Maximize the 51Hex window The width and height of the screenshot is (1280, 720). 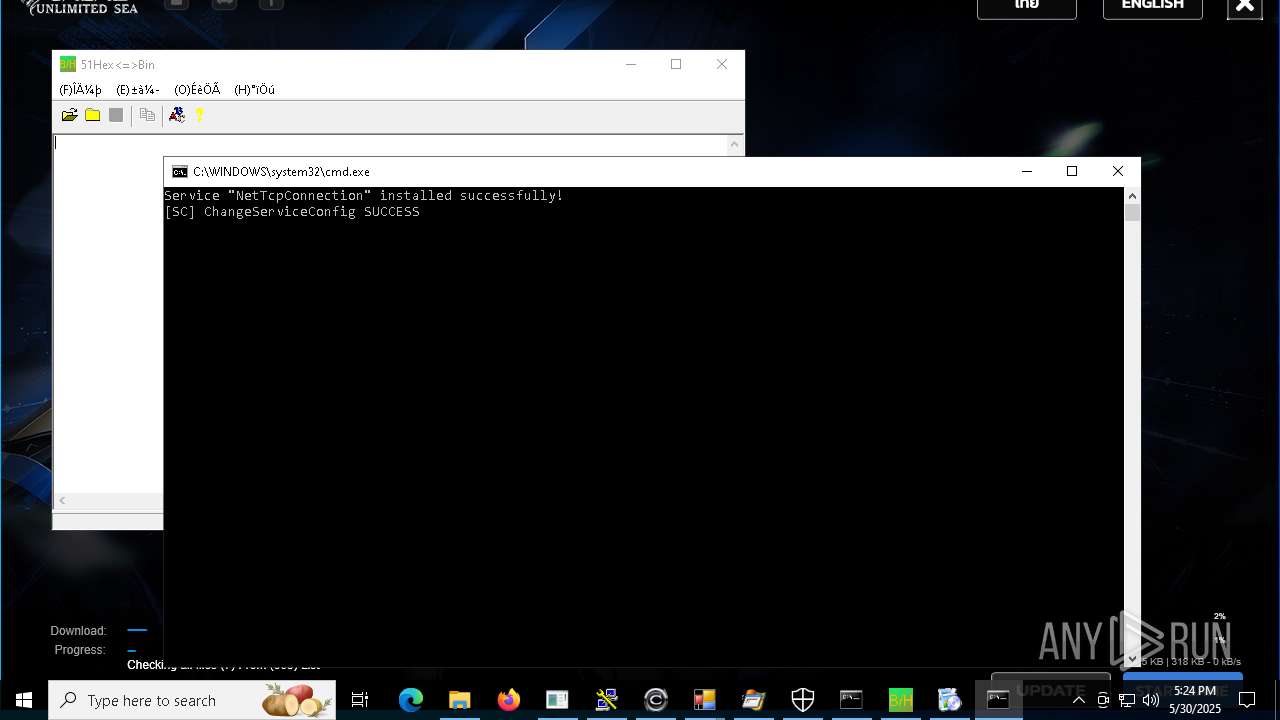(676, 65)
